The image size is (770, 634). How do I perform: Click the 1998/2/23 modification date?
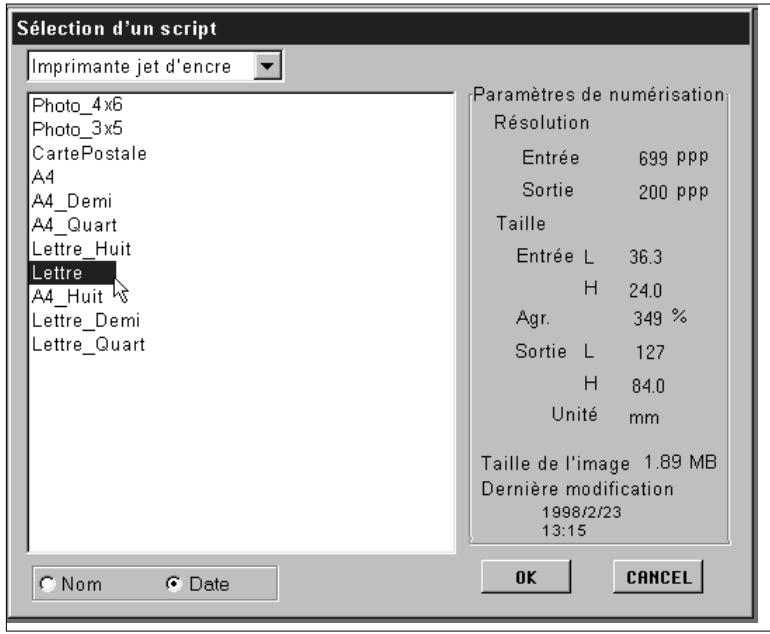pyautogui.click(x=581, y=512)
